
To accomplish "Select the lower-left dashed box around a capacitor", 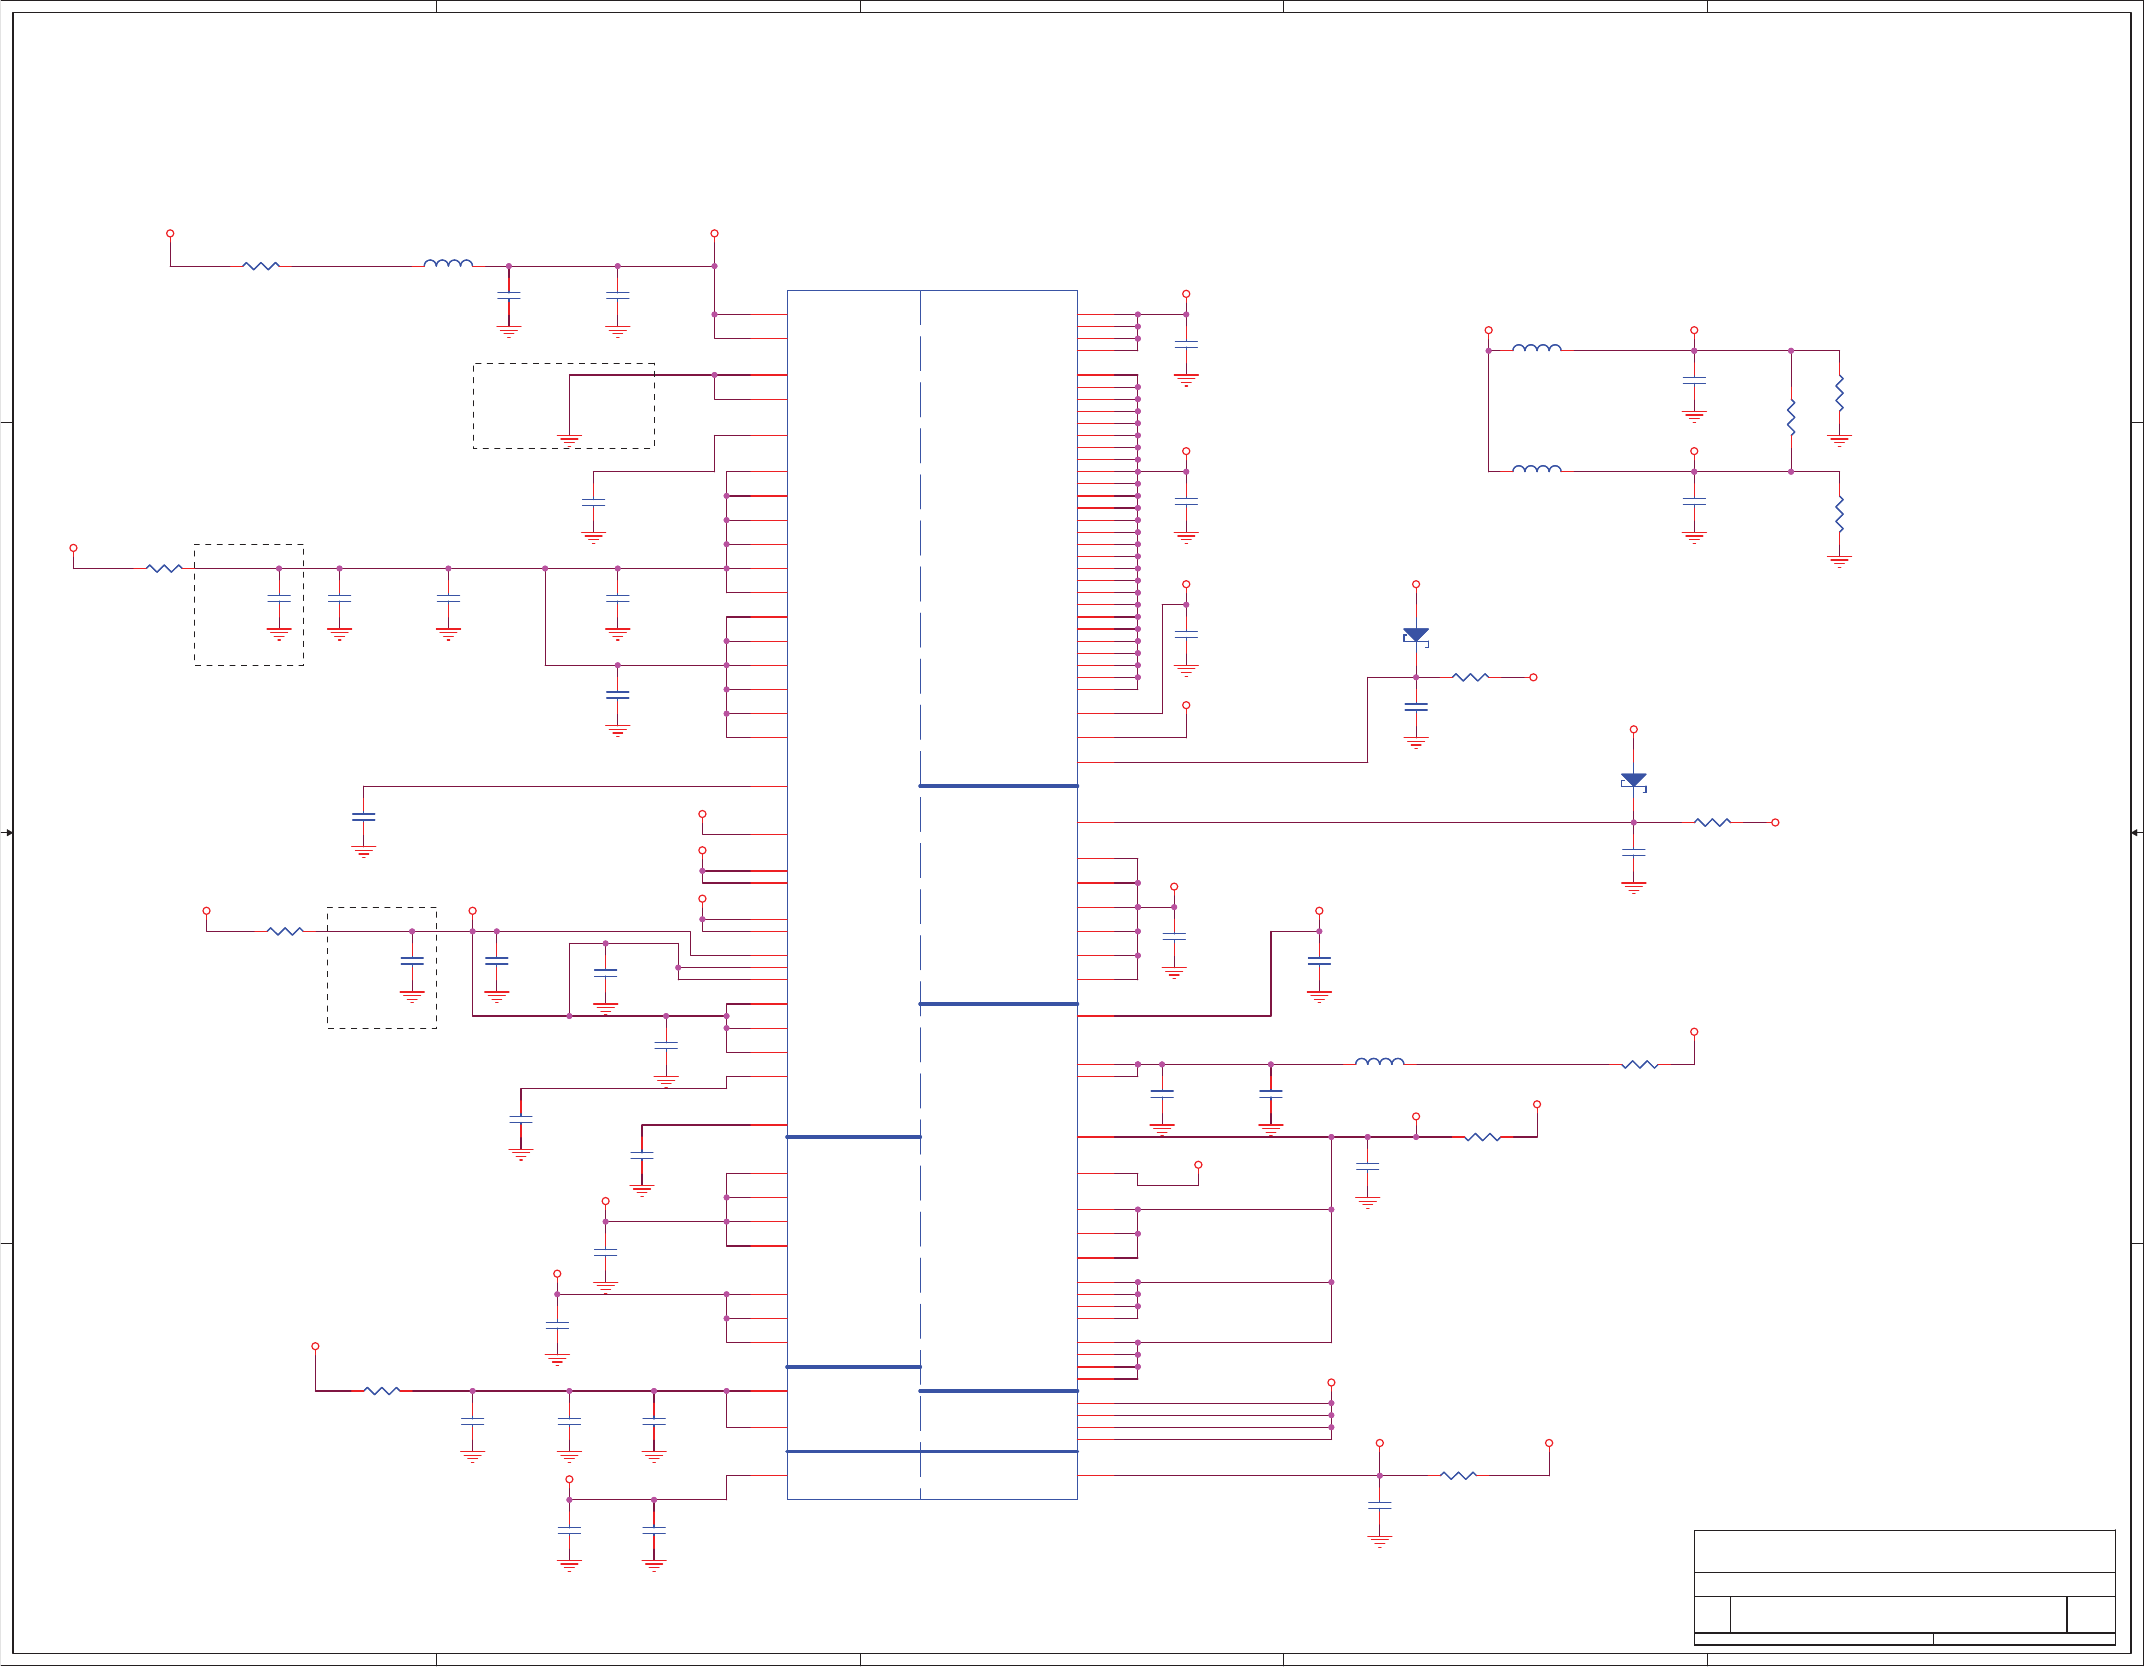I will [381, 967].
